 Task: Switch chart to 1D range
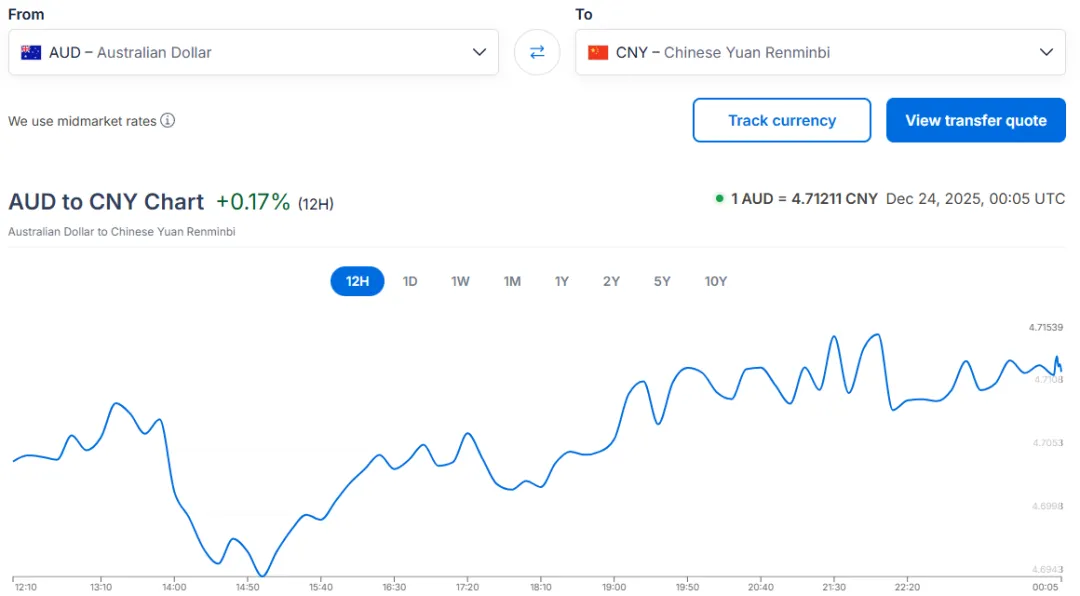coord(410,281)
